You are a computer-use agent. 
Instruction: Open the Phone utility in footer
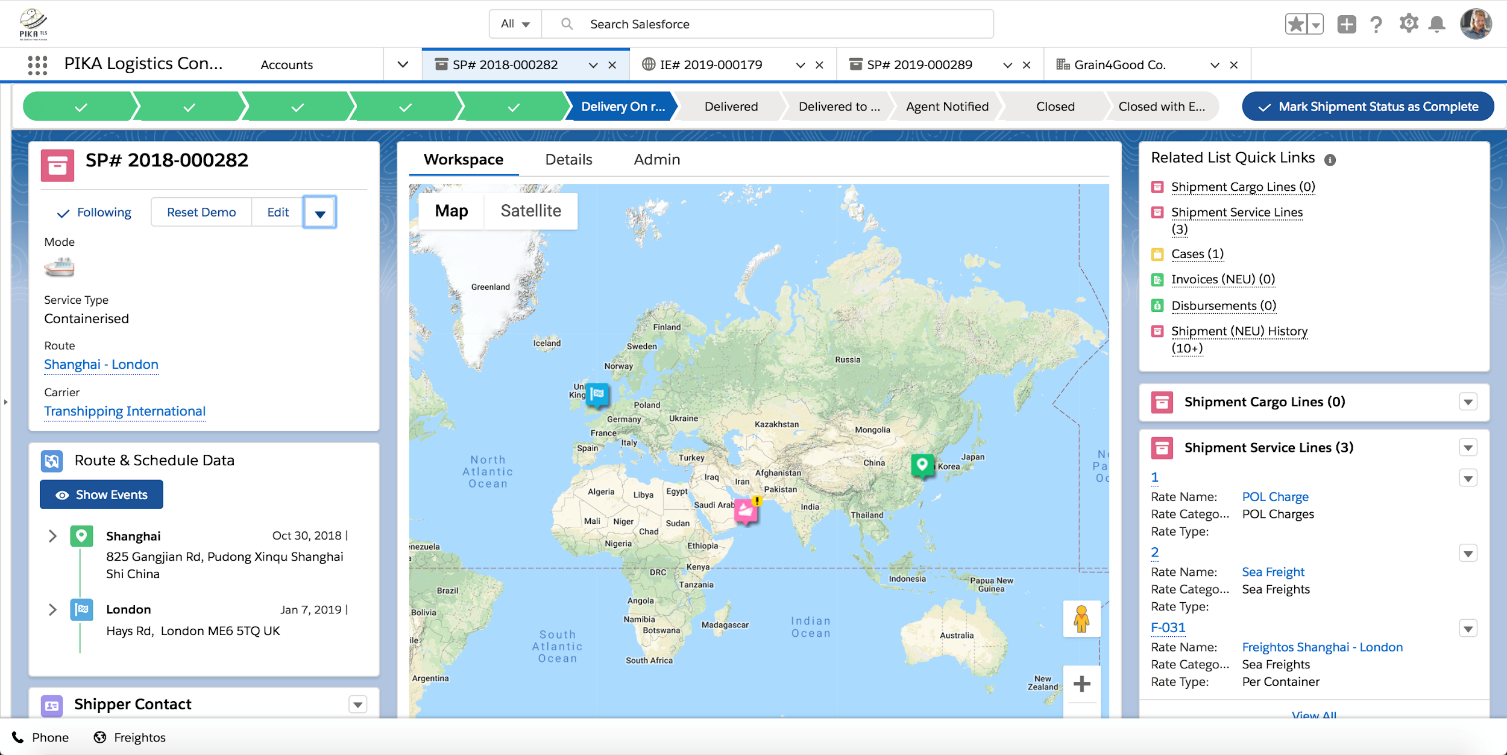[x=41, y=738]
